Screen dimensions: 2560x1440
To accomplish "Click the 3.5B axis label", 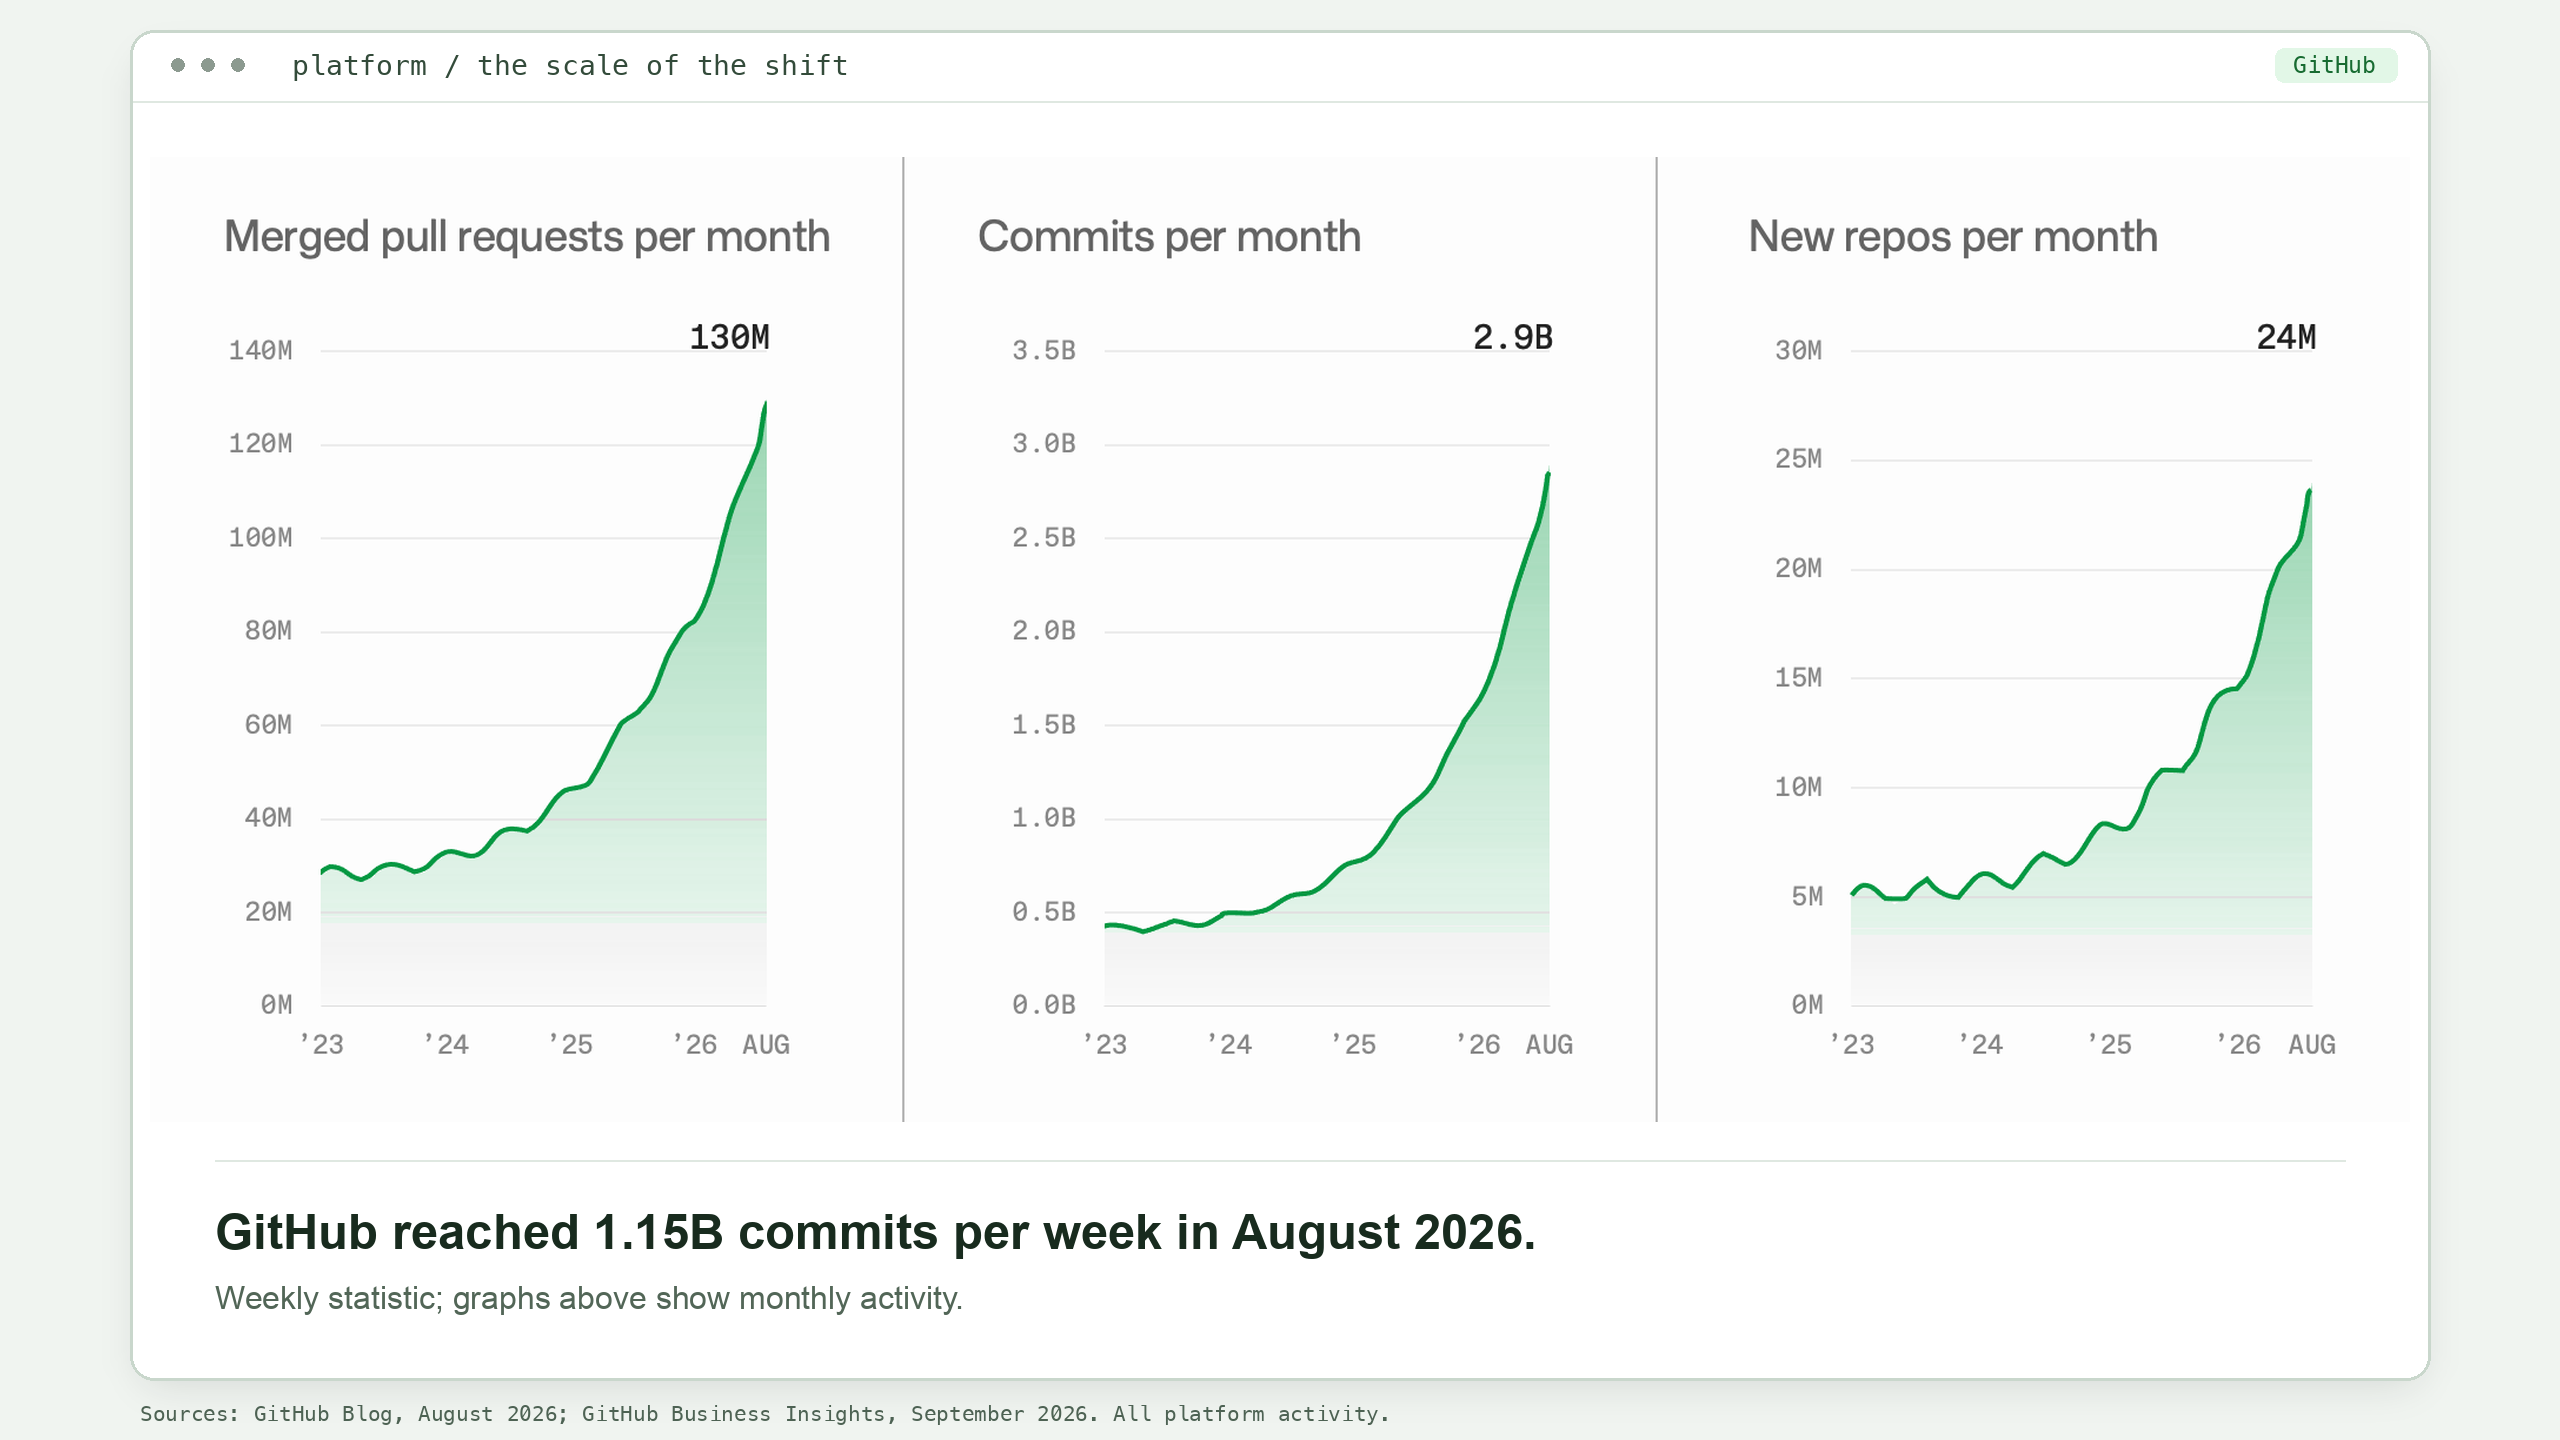I will click(x=1043, y=351).
